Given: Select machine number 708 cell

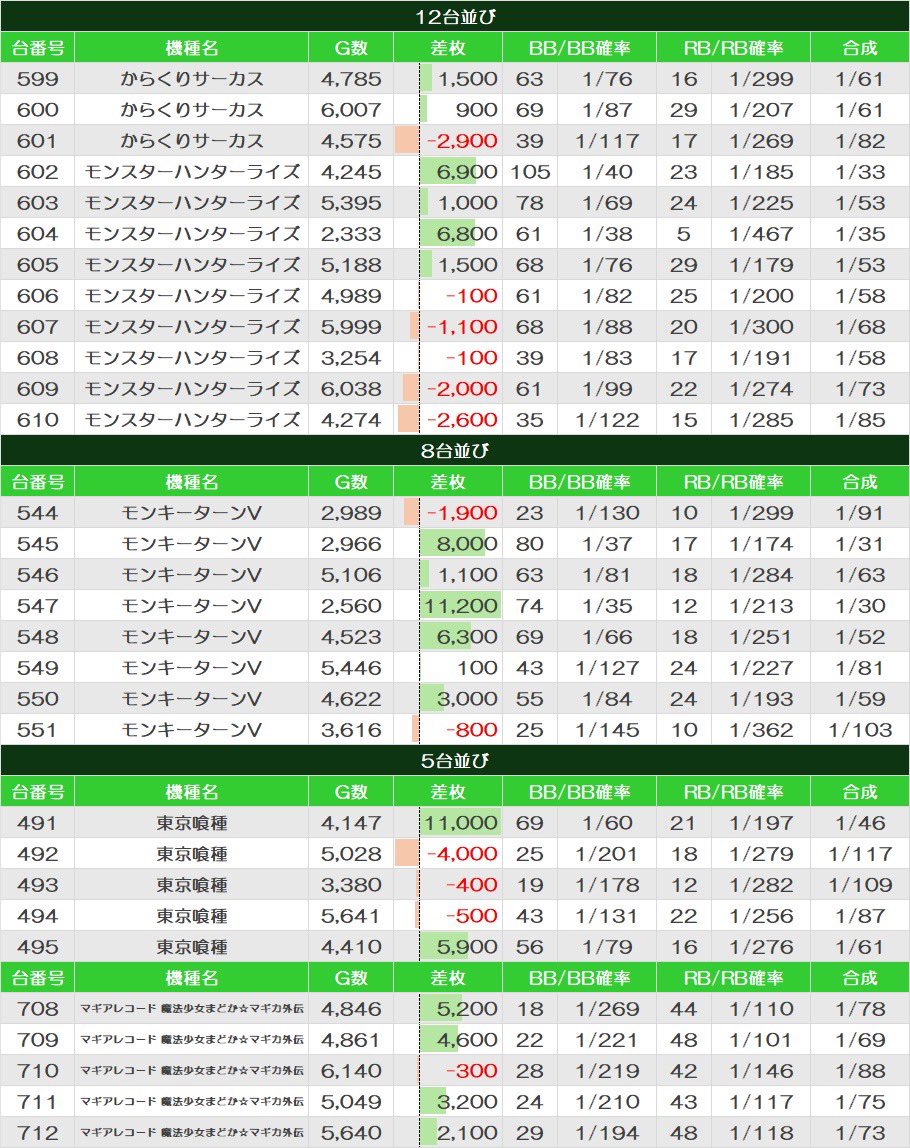Looking at the screenshot, I should point(37,1008).
